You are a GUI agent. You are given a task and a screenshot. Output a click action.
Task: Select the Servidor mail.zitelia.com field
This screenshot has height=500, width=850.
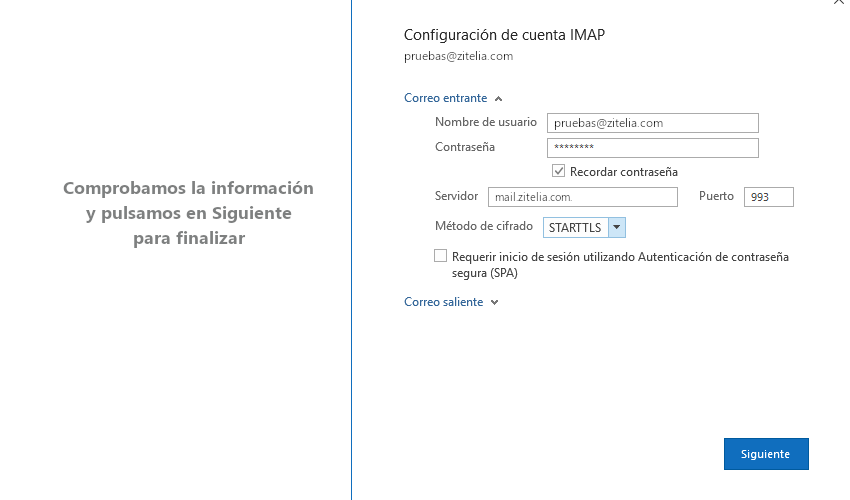coord(582,197)
